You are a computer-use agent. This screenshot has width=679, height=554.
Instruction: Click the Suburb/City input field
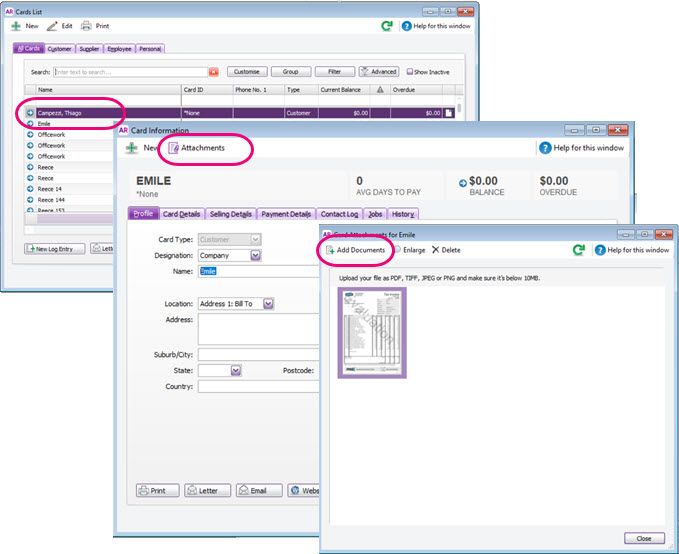pyautogui.click(x=258, y=354)
